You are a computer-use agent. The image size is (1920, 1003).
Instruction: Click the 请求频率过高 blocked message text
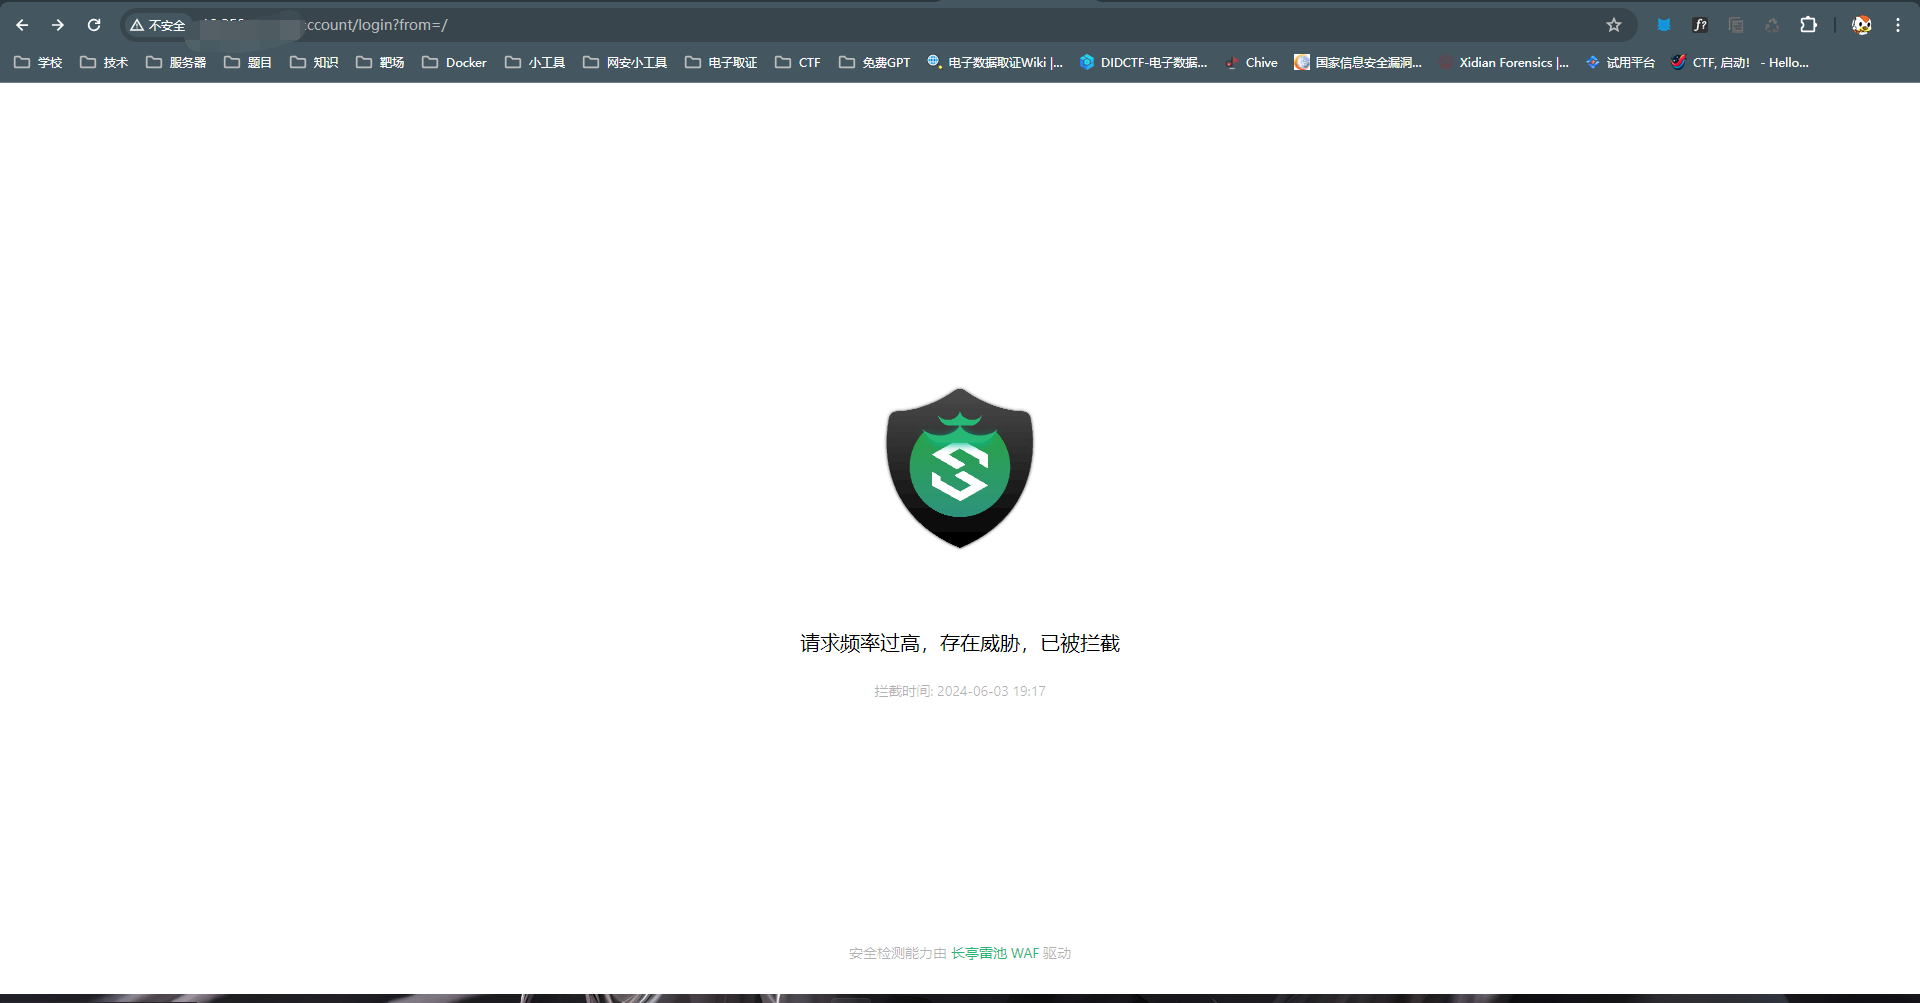click(x=960, y=643)
